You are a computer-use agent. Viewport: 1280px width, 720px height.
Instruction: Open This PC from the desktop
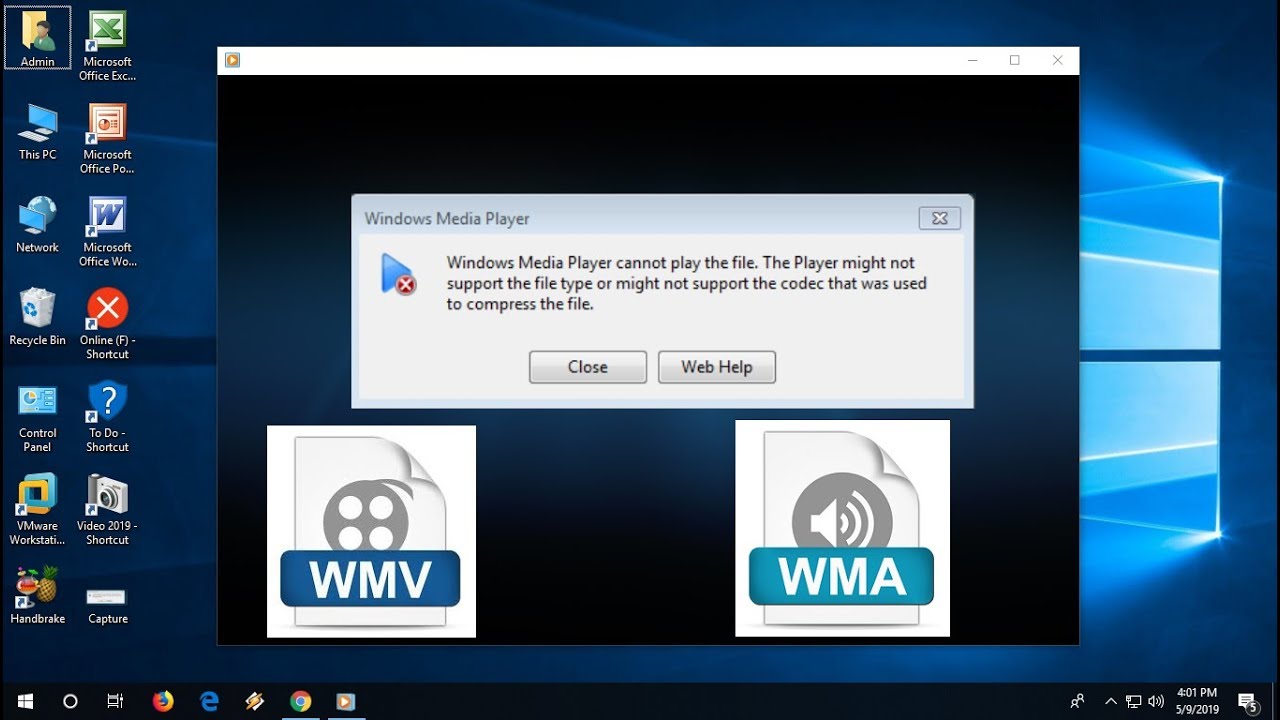point(38,131)
